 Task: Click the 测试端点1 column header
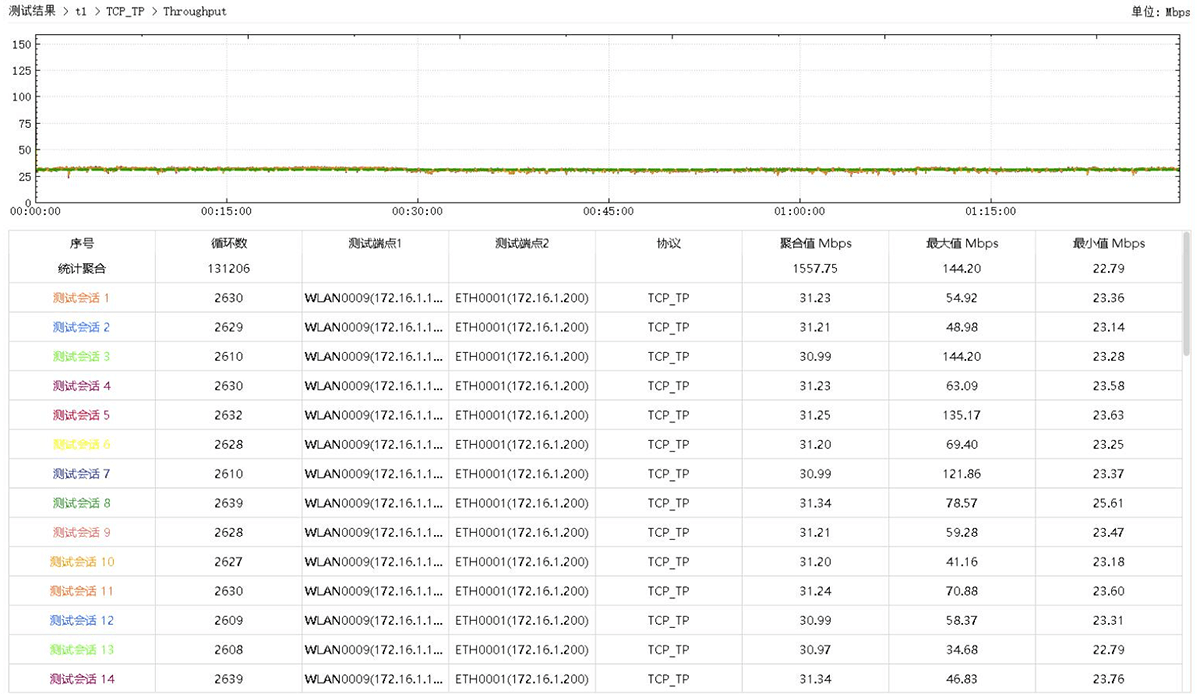coord(375,243)
